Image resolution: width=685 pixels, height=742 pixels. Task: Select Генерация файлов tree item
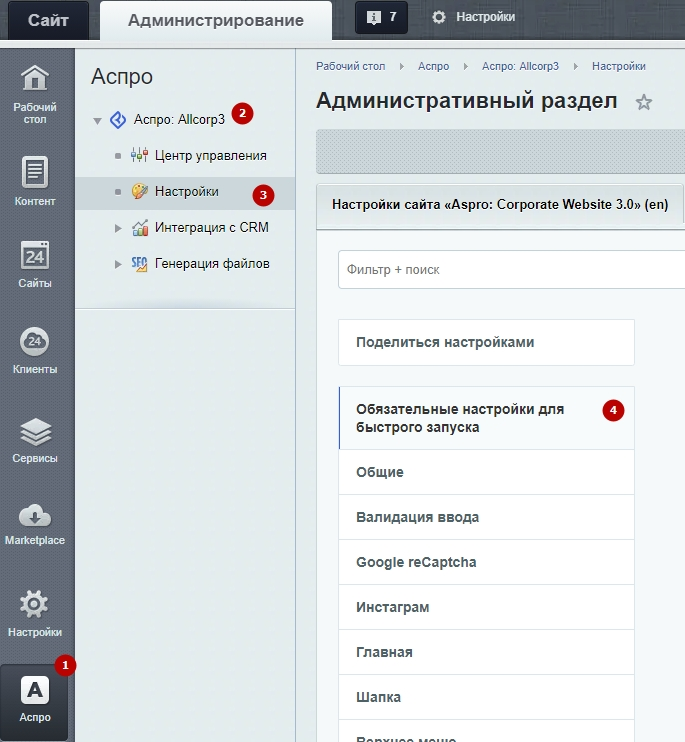[x=212, y=264]
